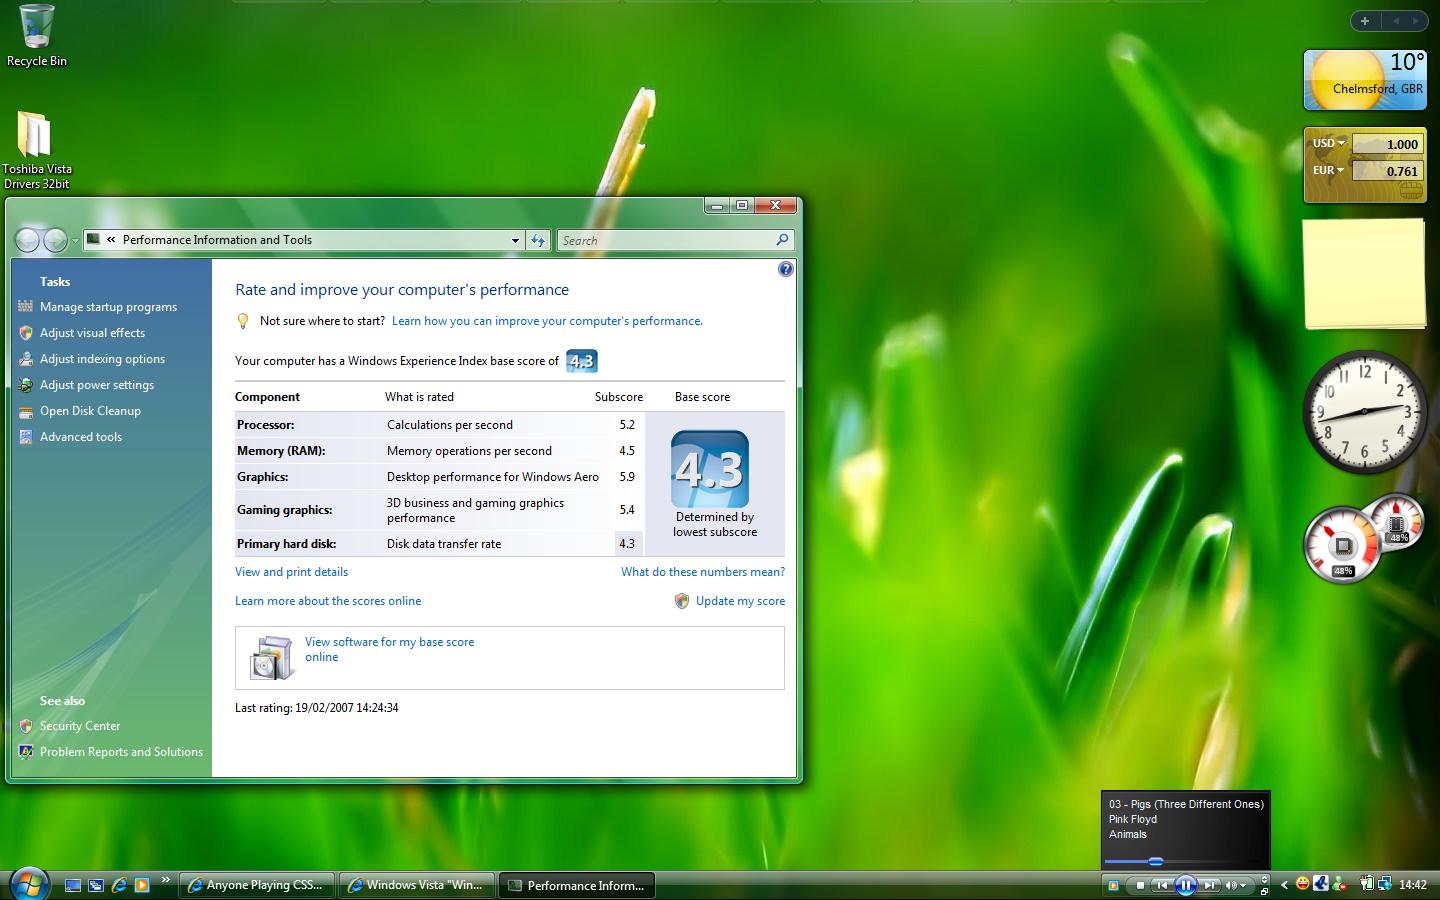1440x900 pixels.
Task: Click the Last rating date text
Action: tap(316, 708)
